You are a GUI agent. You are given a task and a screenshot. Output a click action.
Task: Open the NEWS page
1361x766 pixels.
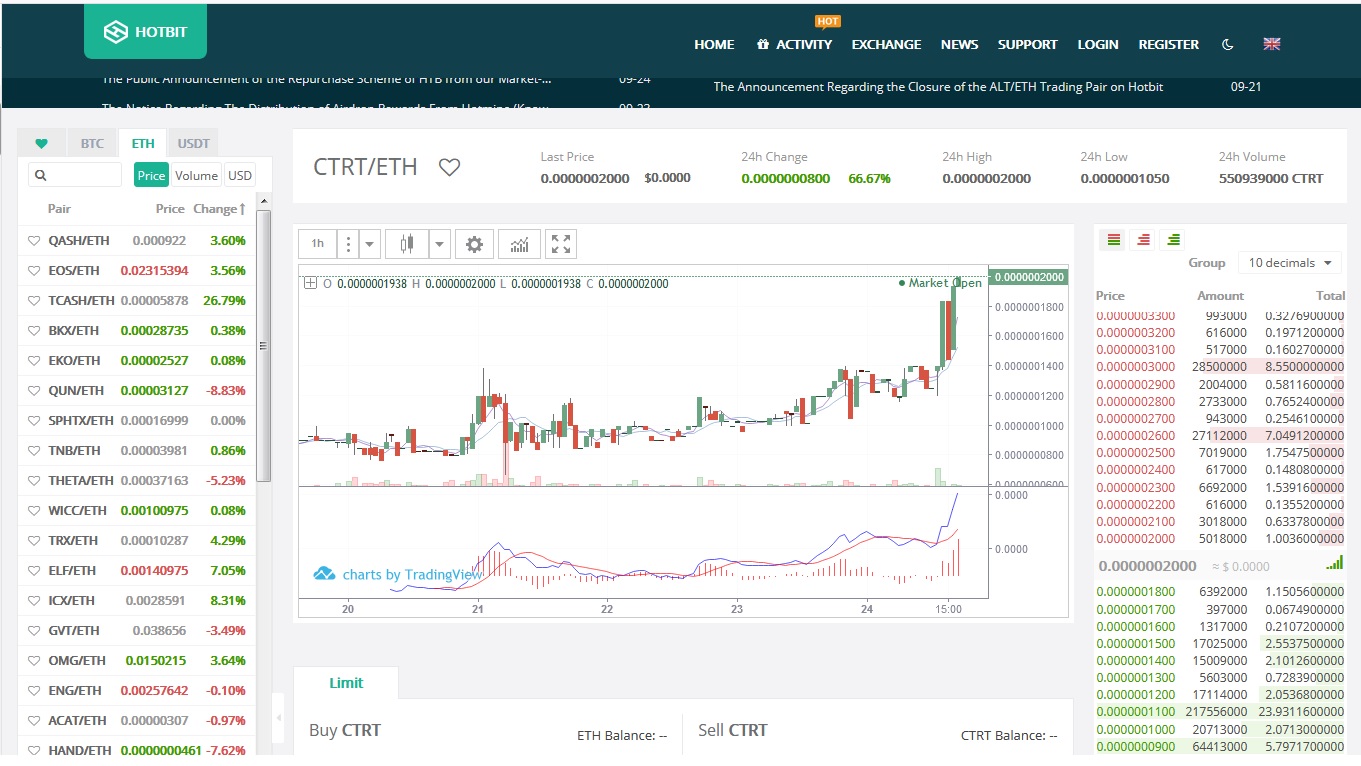(959, 44)
